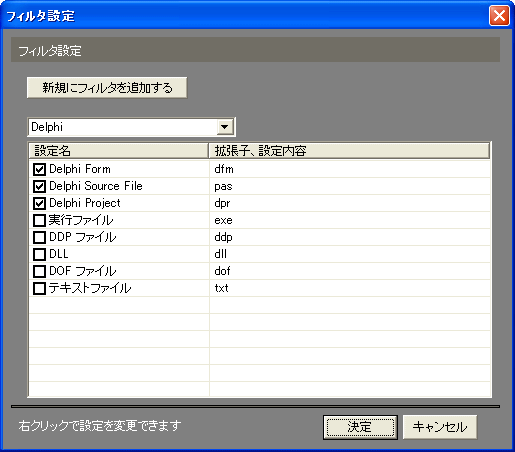515x452 pixels.
Task: Select the DLL row label
Action: click(x=59, y=254)
